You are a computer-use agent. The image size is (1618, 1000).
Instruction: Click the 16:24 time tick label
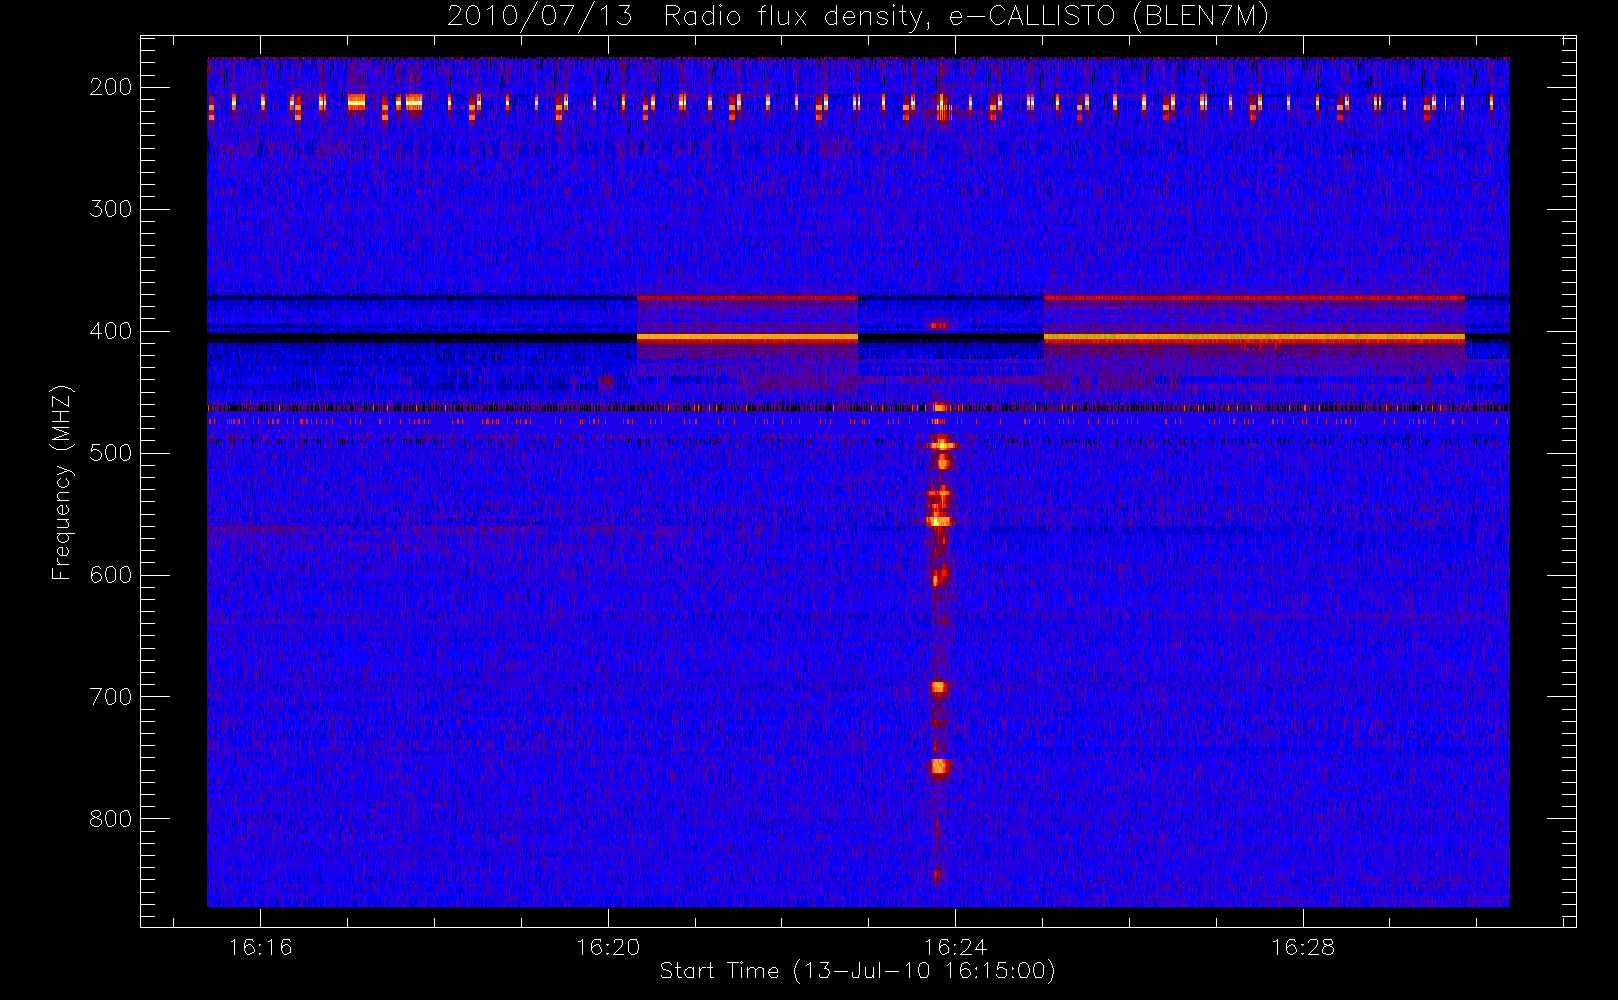tap(955, 947)
